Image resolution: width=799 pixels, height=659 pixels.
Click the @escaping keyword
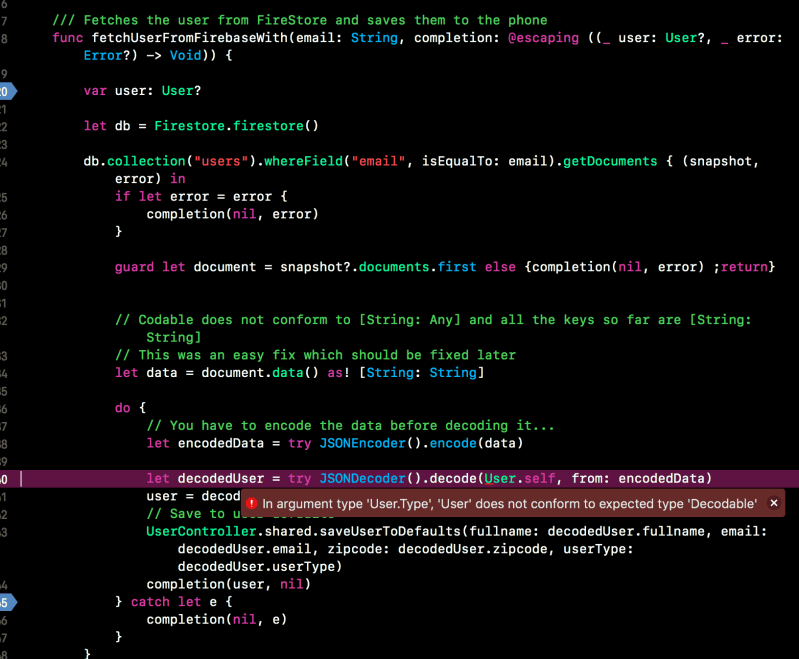[x=543, y=38]
